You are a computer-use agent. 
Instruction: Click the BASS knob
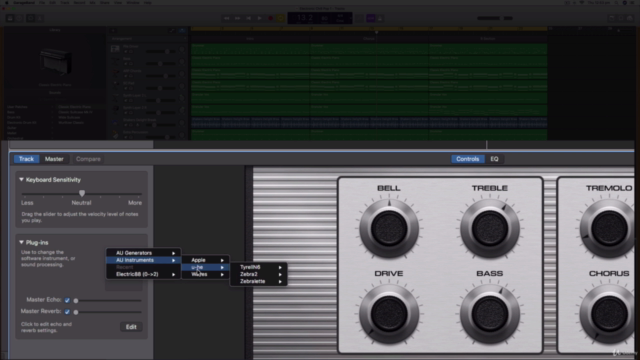point(490,314)
